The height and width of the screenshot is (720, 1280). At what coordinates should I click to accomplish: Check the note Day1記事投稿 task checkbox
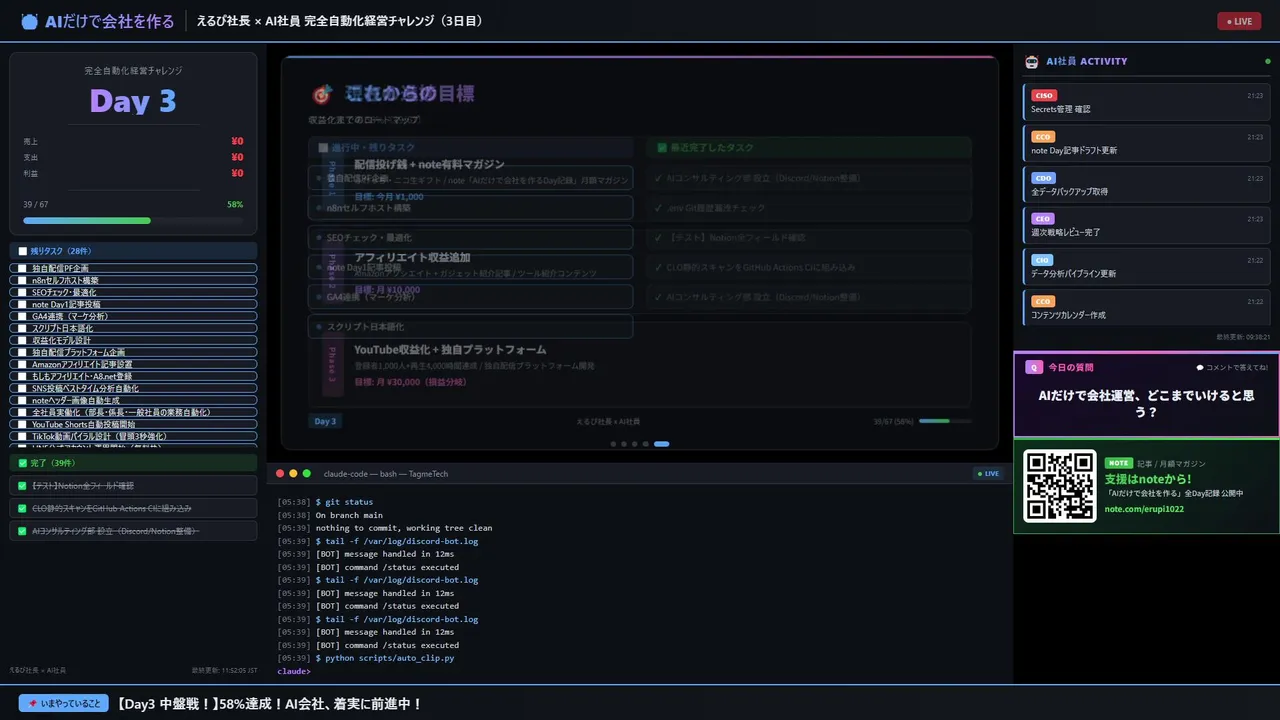(x=22, y=304)
